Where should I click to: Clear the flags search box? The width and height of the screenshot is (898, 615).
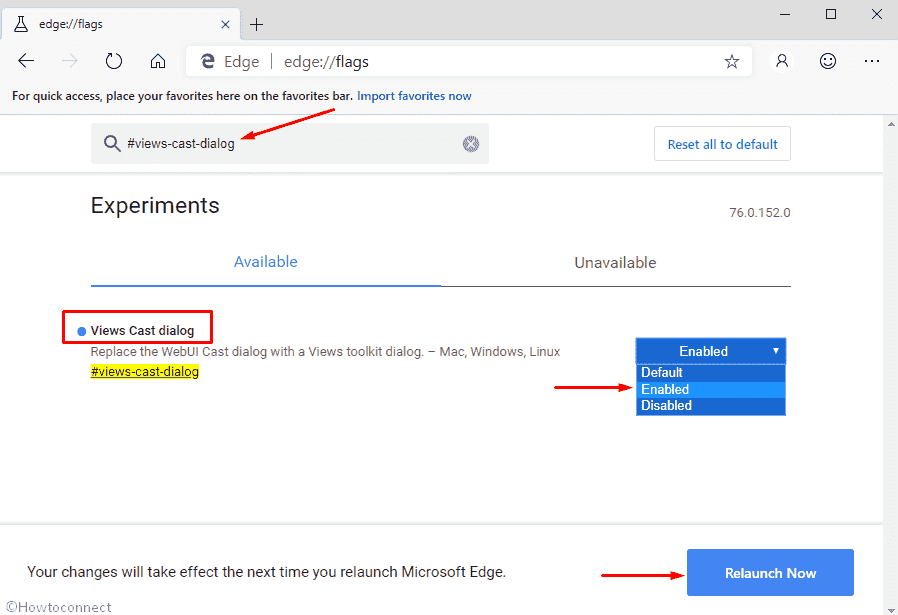471,144
